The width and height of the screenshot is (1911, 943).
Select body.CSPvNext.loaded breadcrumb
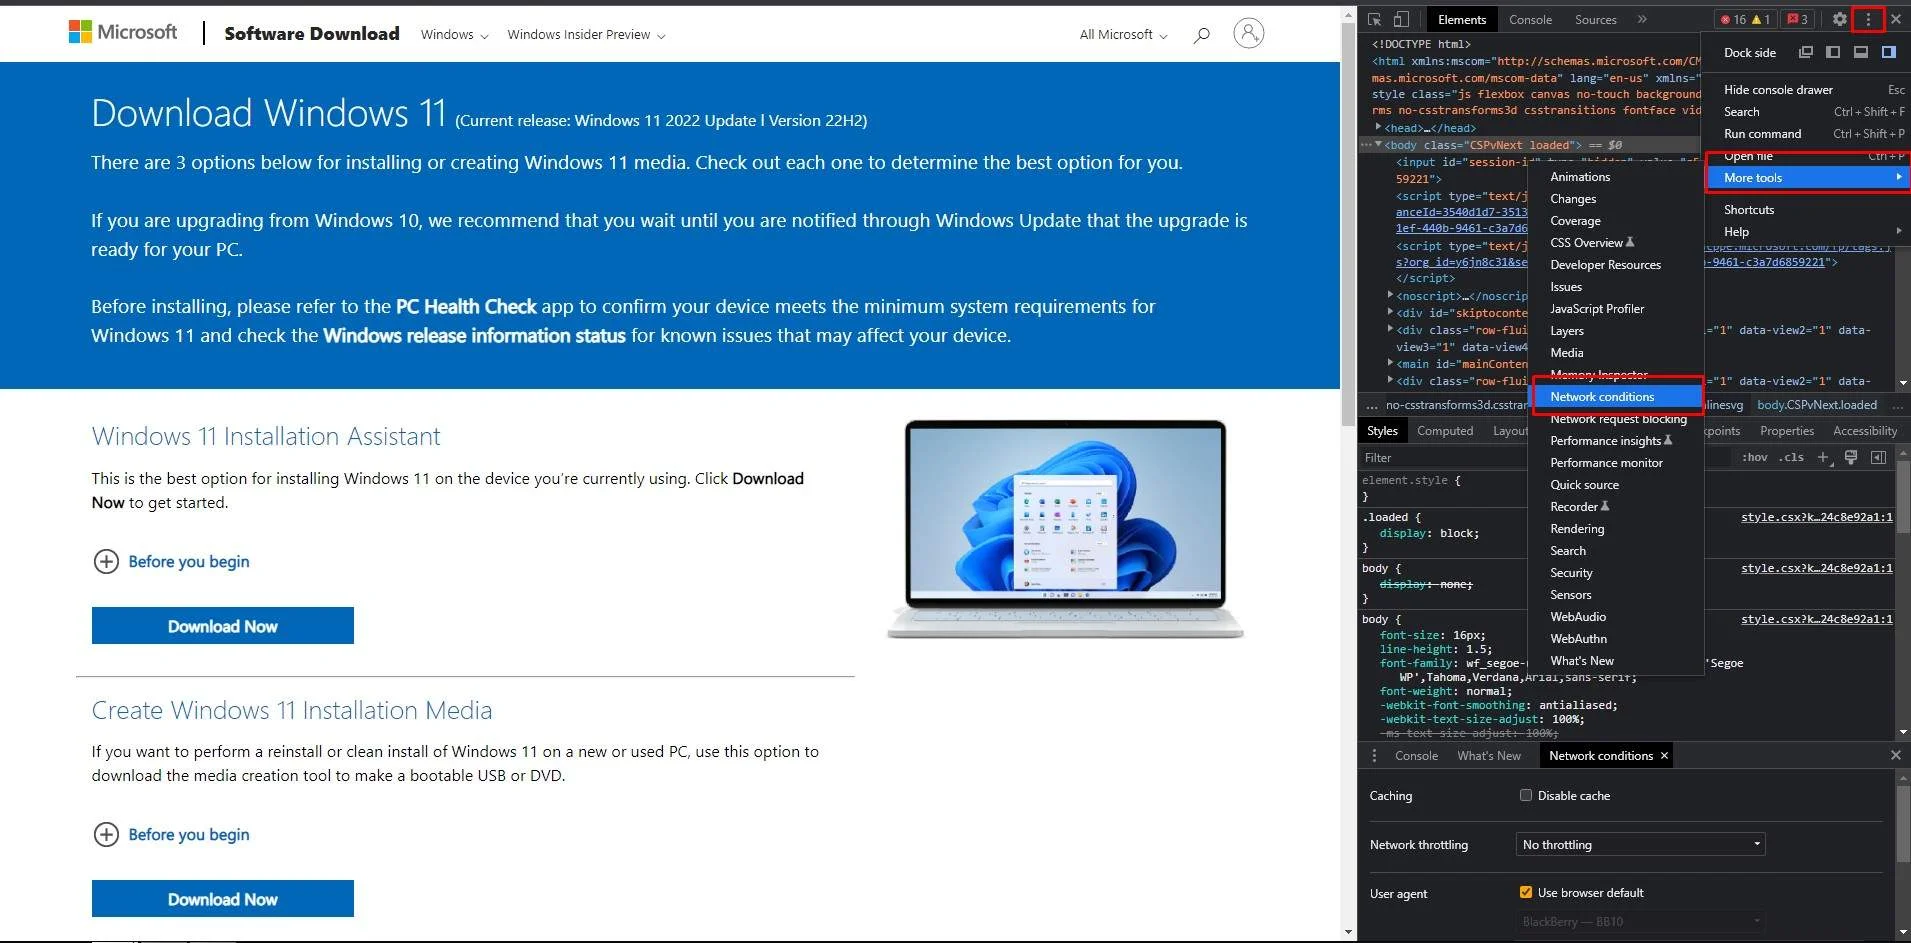click(1817, 405)
